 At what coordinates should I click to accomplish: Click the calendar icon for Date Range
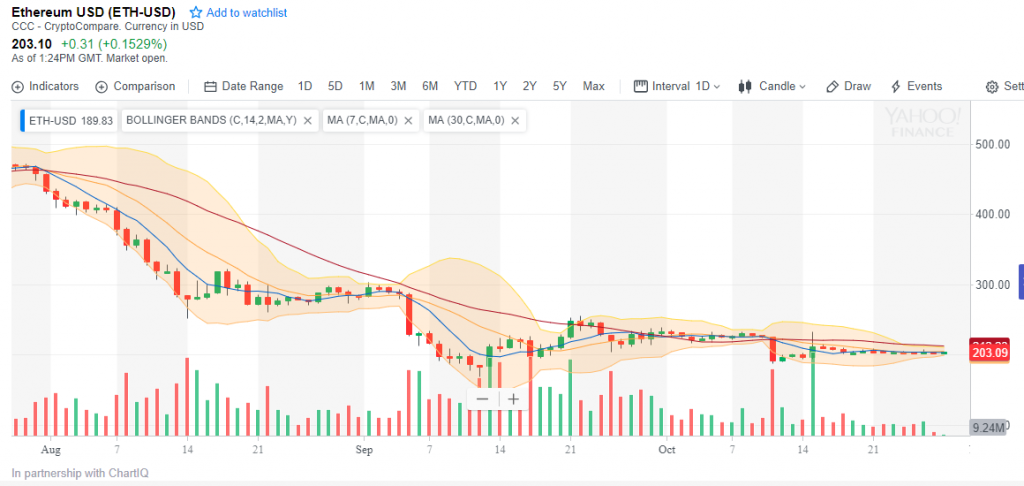click(x=210, y=87)
